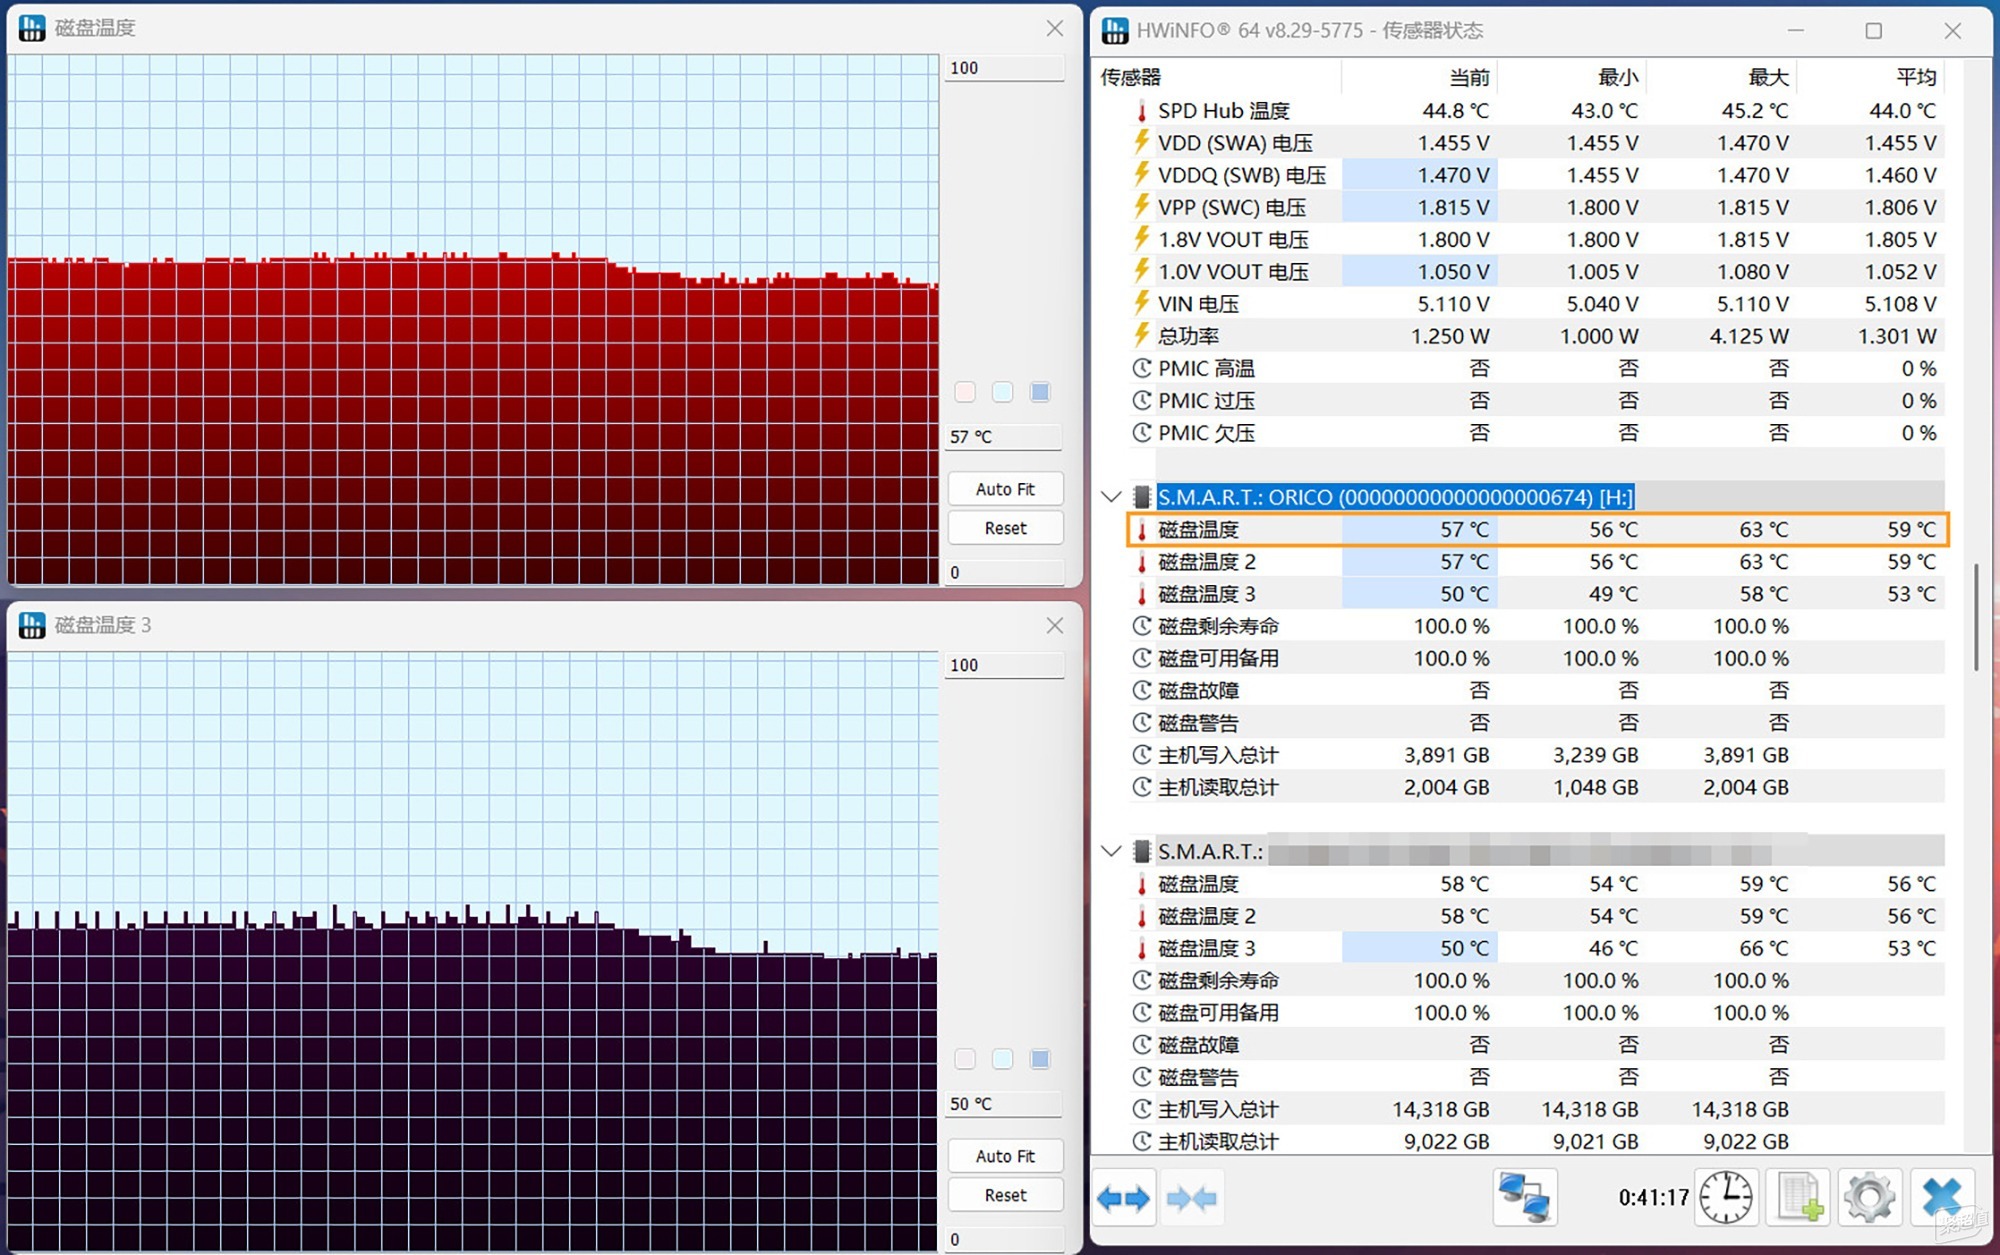Click the log file with plus icon
The width and height of the screenshot is (2000, 1255).
click(1798, 1197)
